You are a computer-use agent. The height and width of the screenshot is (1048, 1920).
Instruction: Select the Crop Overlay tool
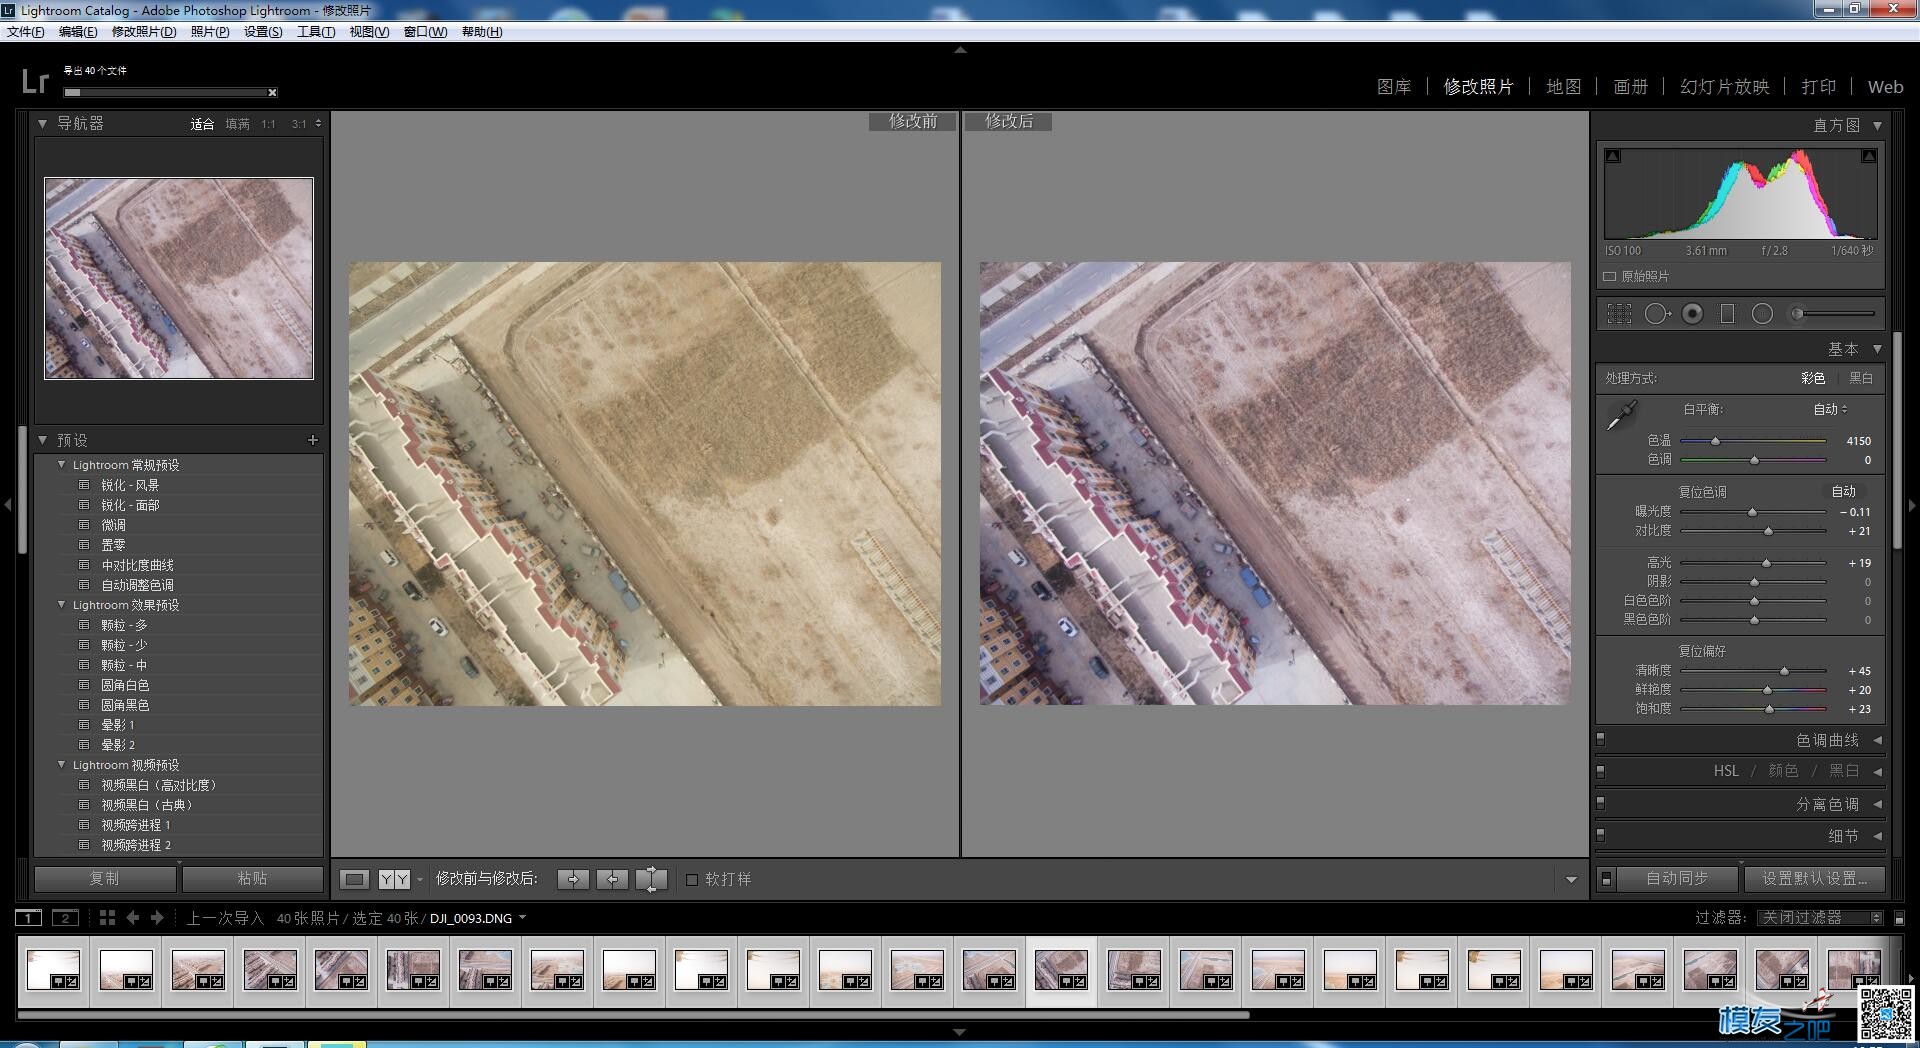[1619, 314]
